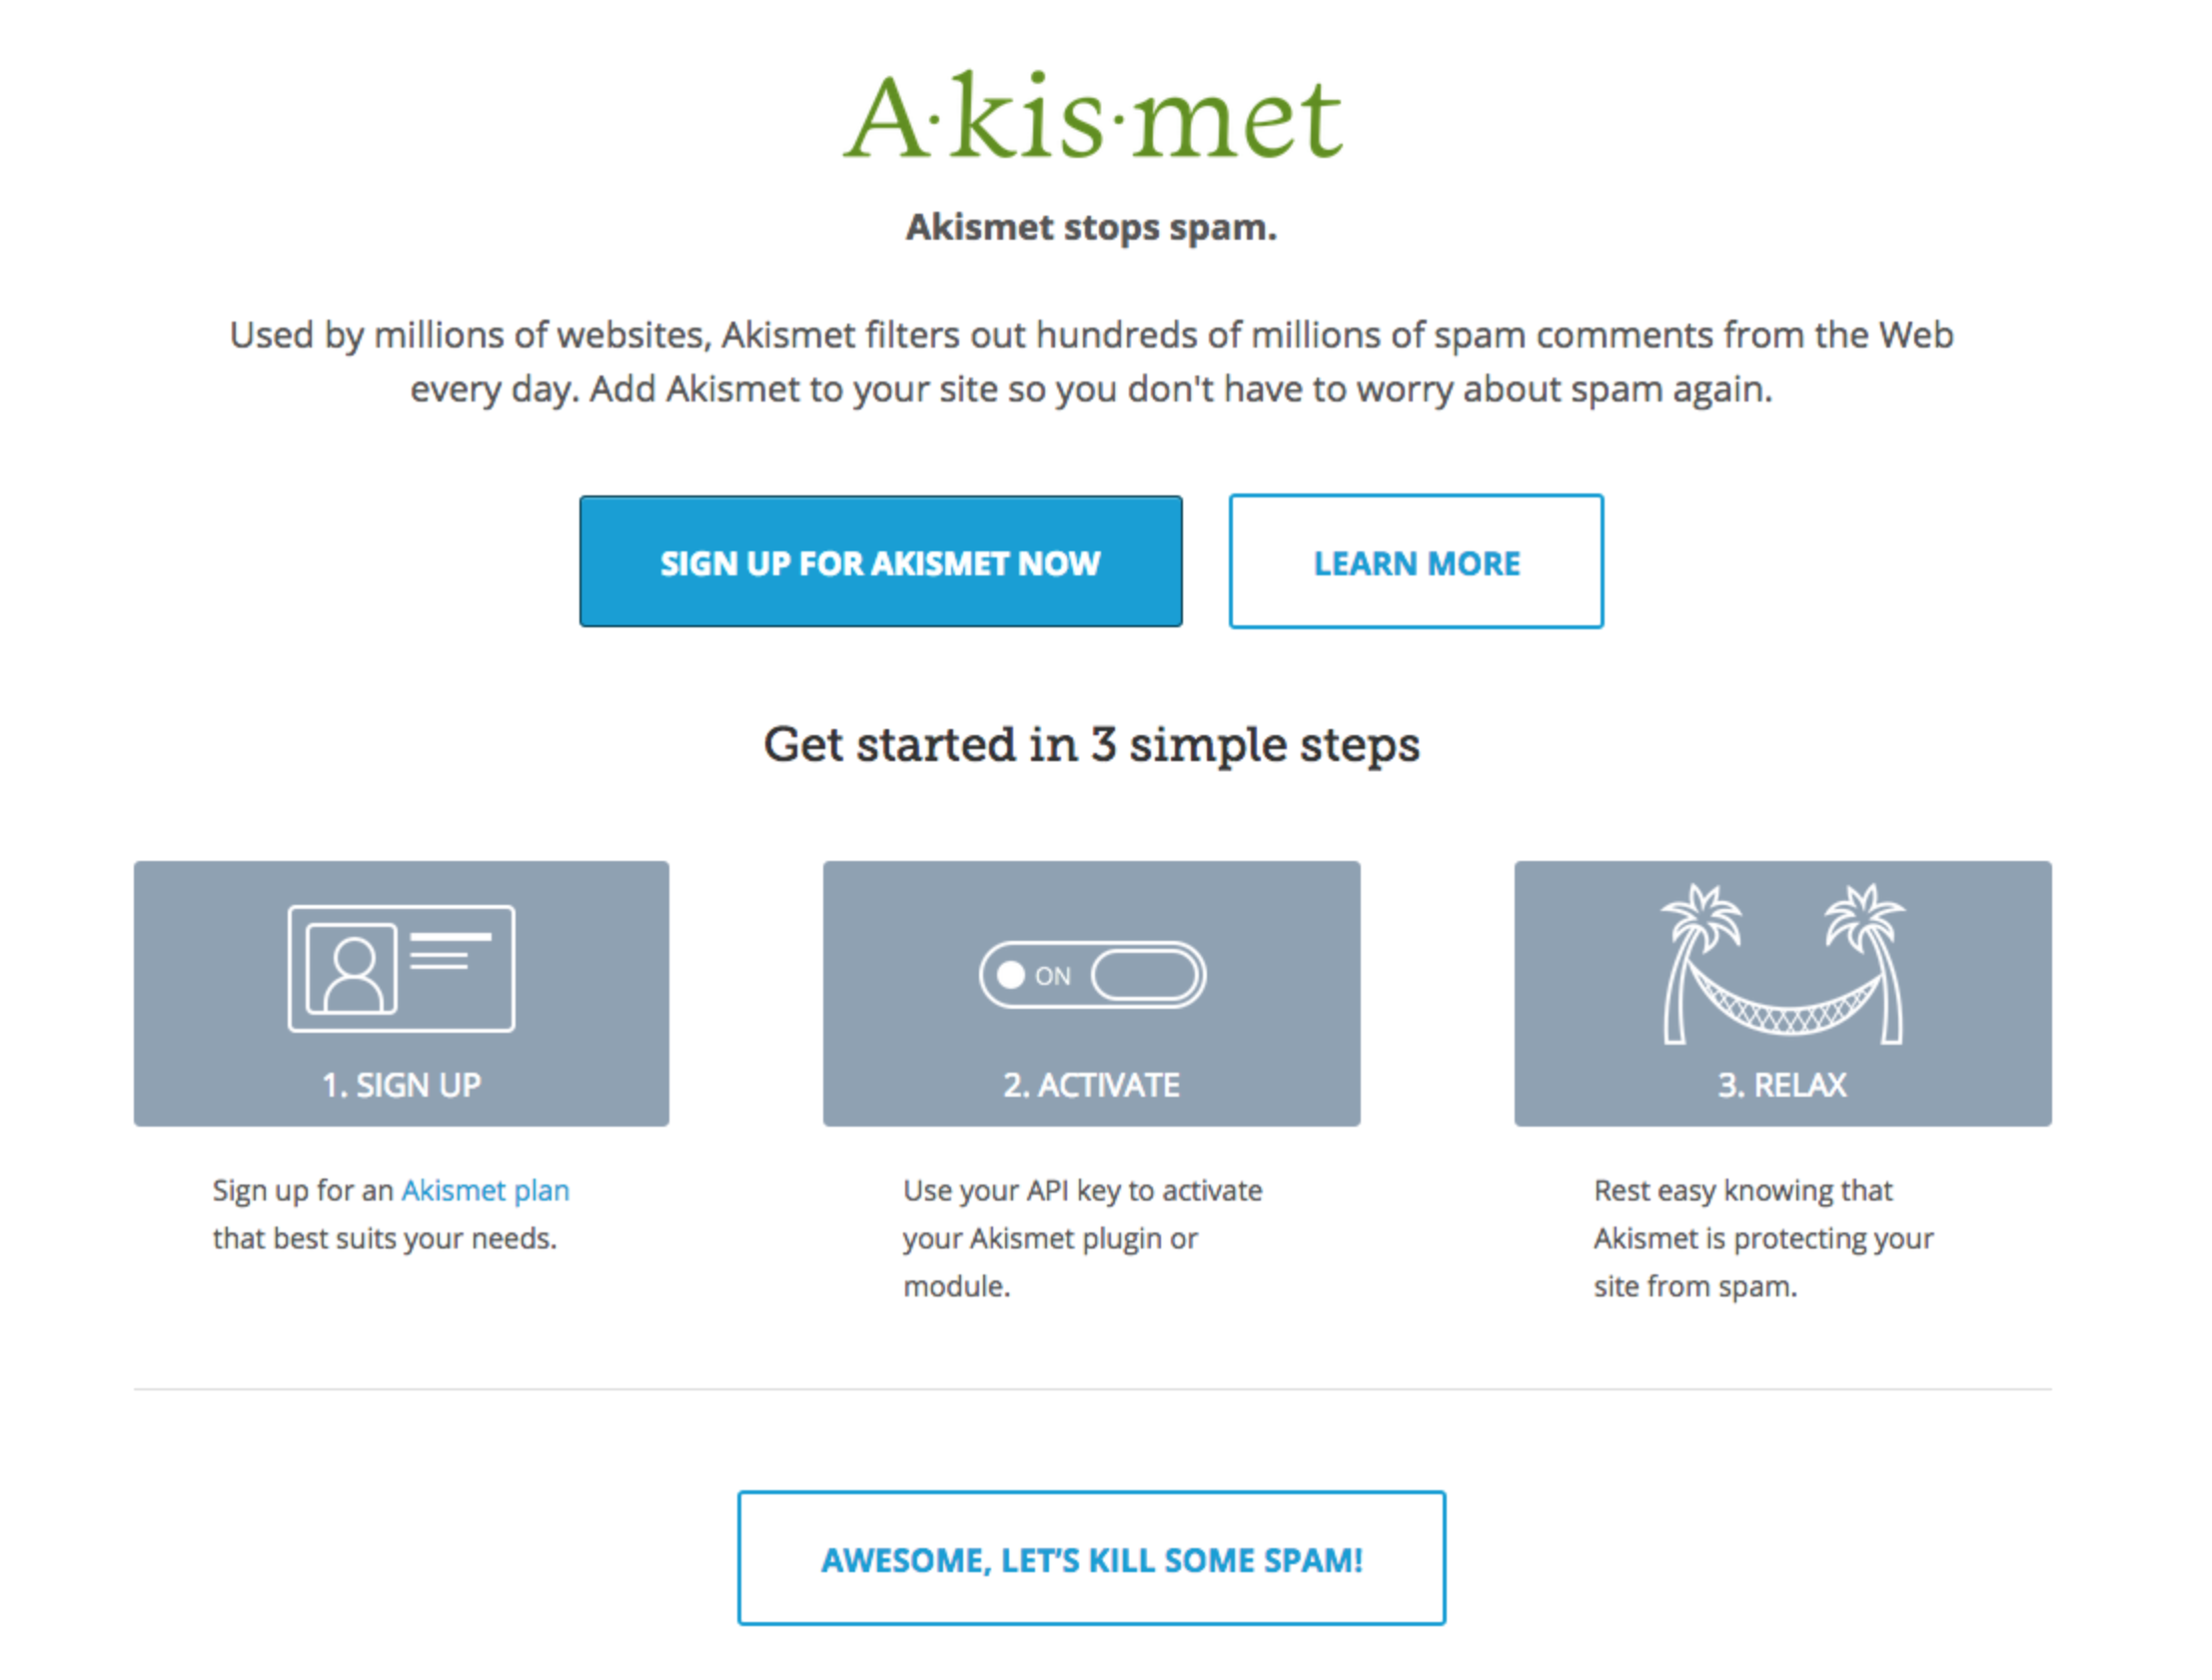Select the "1. SIGN UP" step label
This screenshot has height=1680, width=2212.
[x=401, y=1085]
